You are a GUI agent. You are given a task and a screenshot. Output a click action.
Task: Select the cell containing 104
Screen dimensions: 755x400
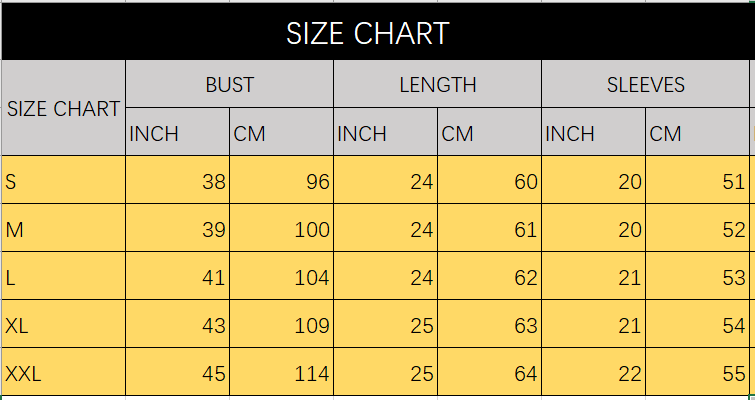click(282, 276)
